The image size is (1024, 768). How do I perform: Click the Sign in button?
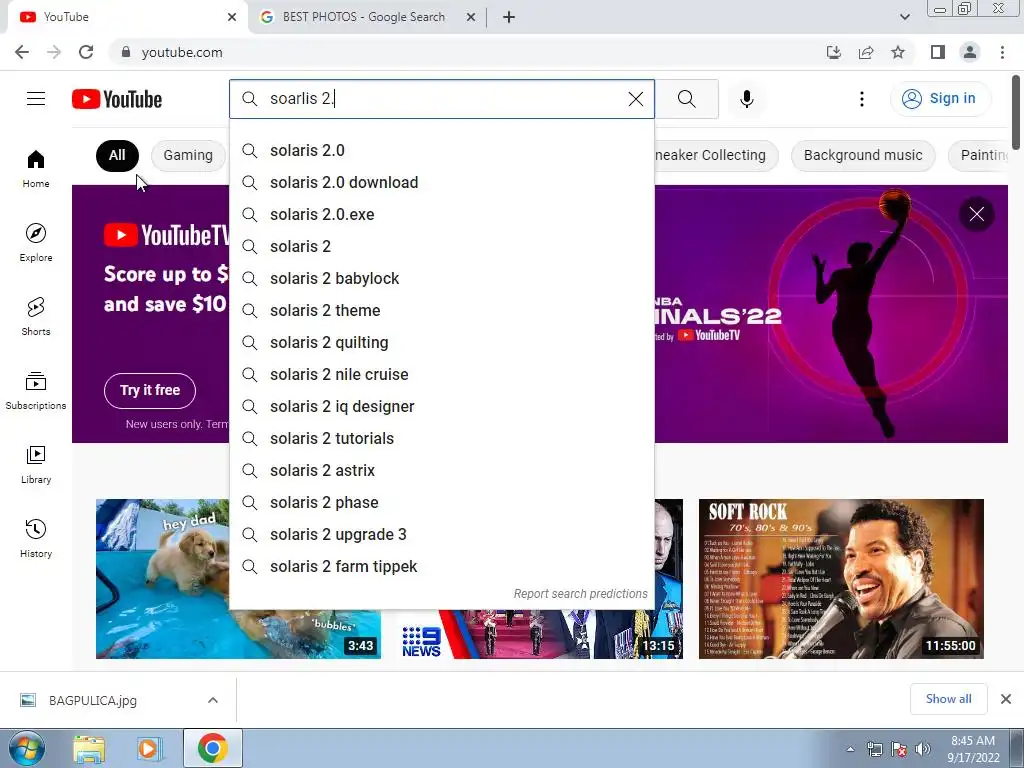click(x=940, y=99)
